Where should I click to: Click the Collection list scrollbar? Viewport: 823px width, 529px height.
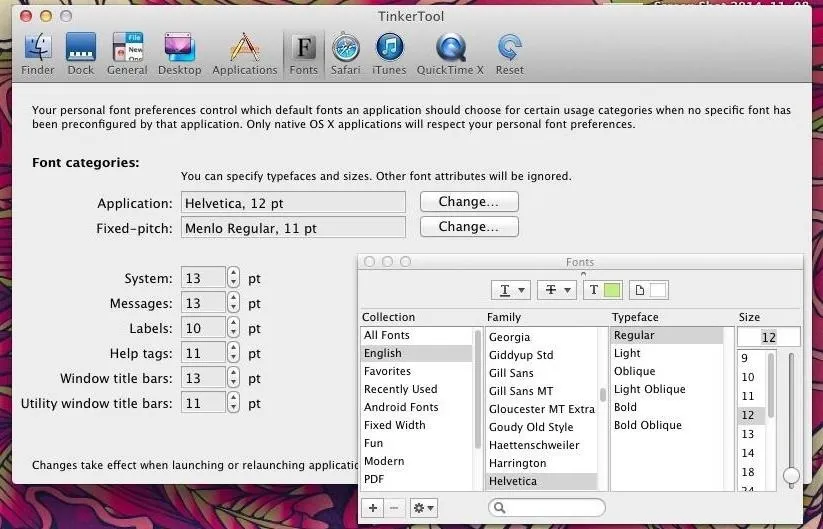coord(478,389)
